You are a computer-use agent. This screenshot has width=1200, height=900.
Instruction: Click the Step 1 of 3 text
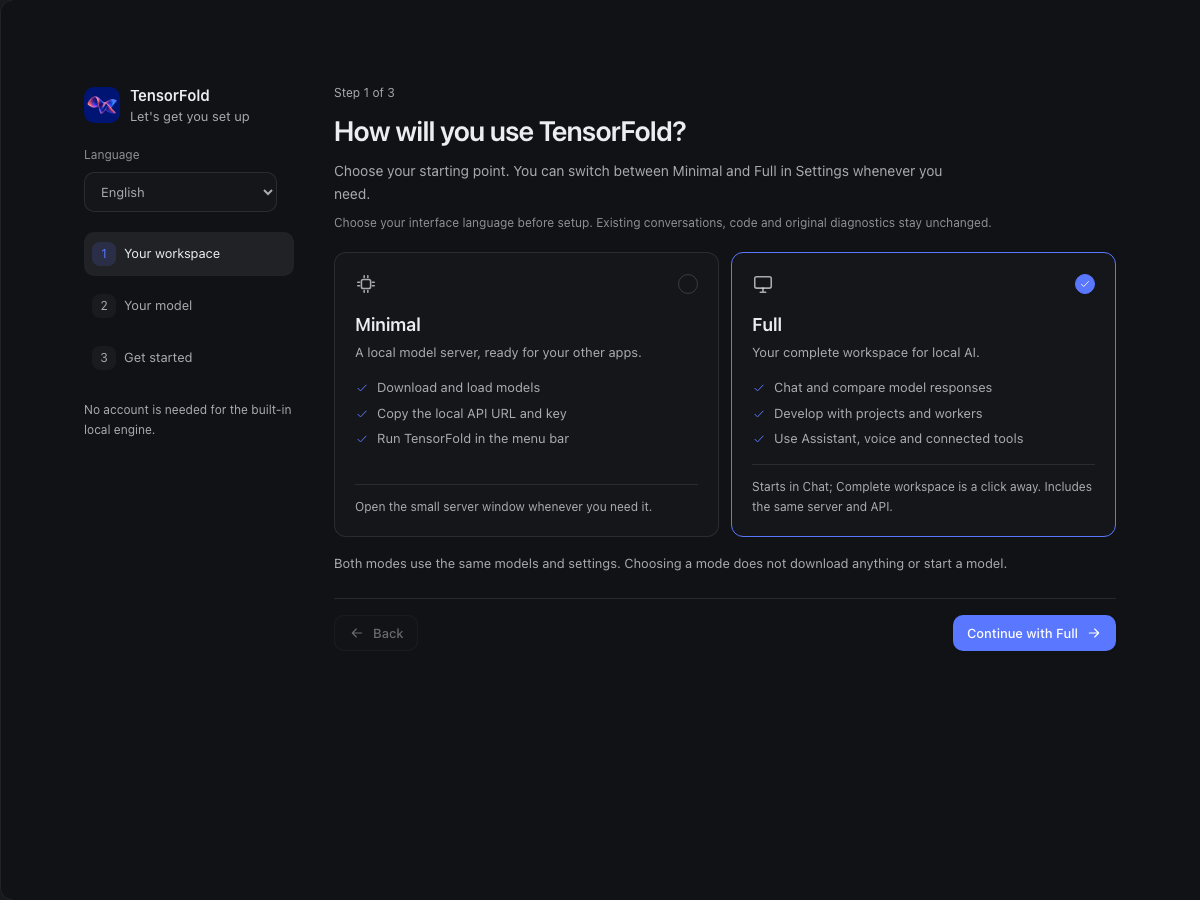pos(364,93)
